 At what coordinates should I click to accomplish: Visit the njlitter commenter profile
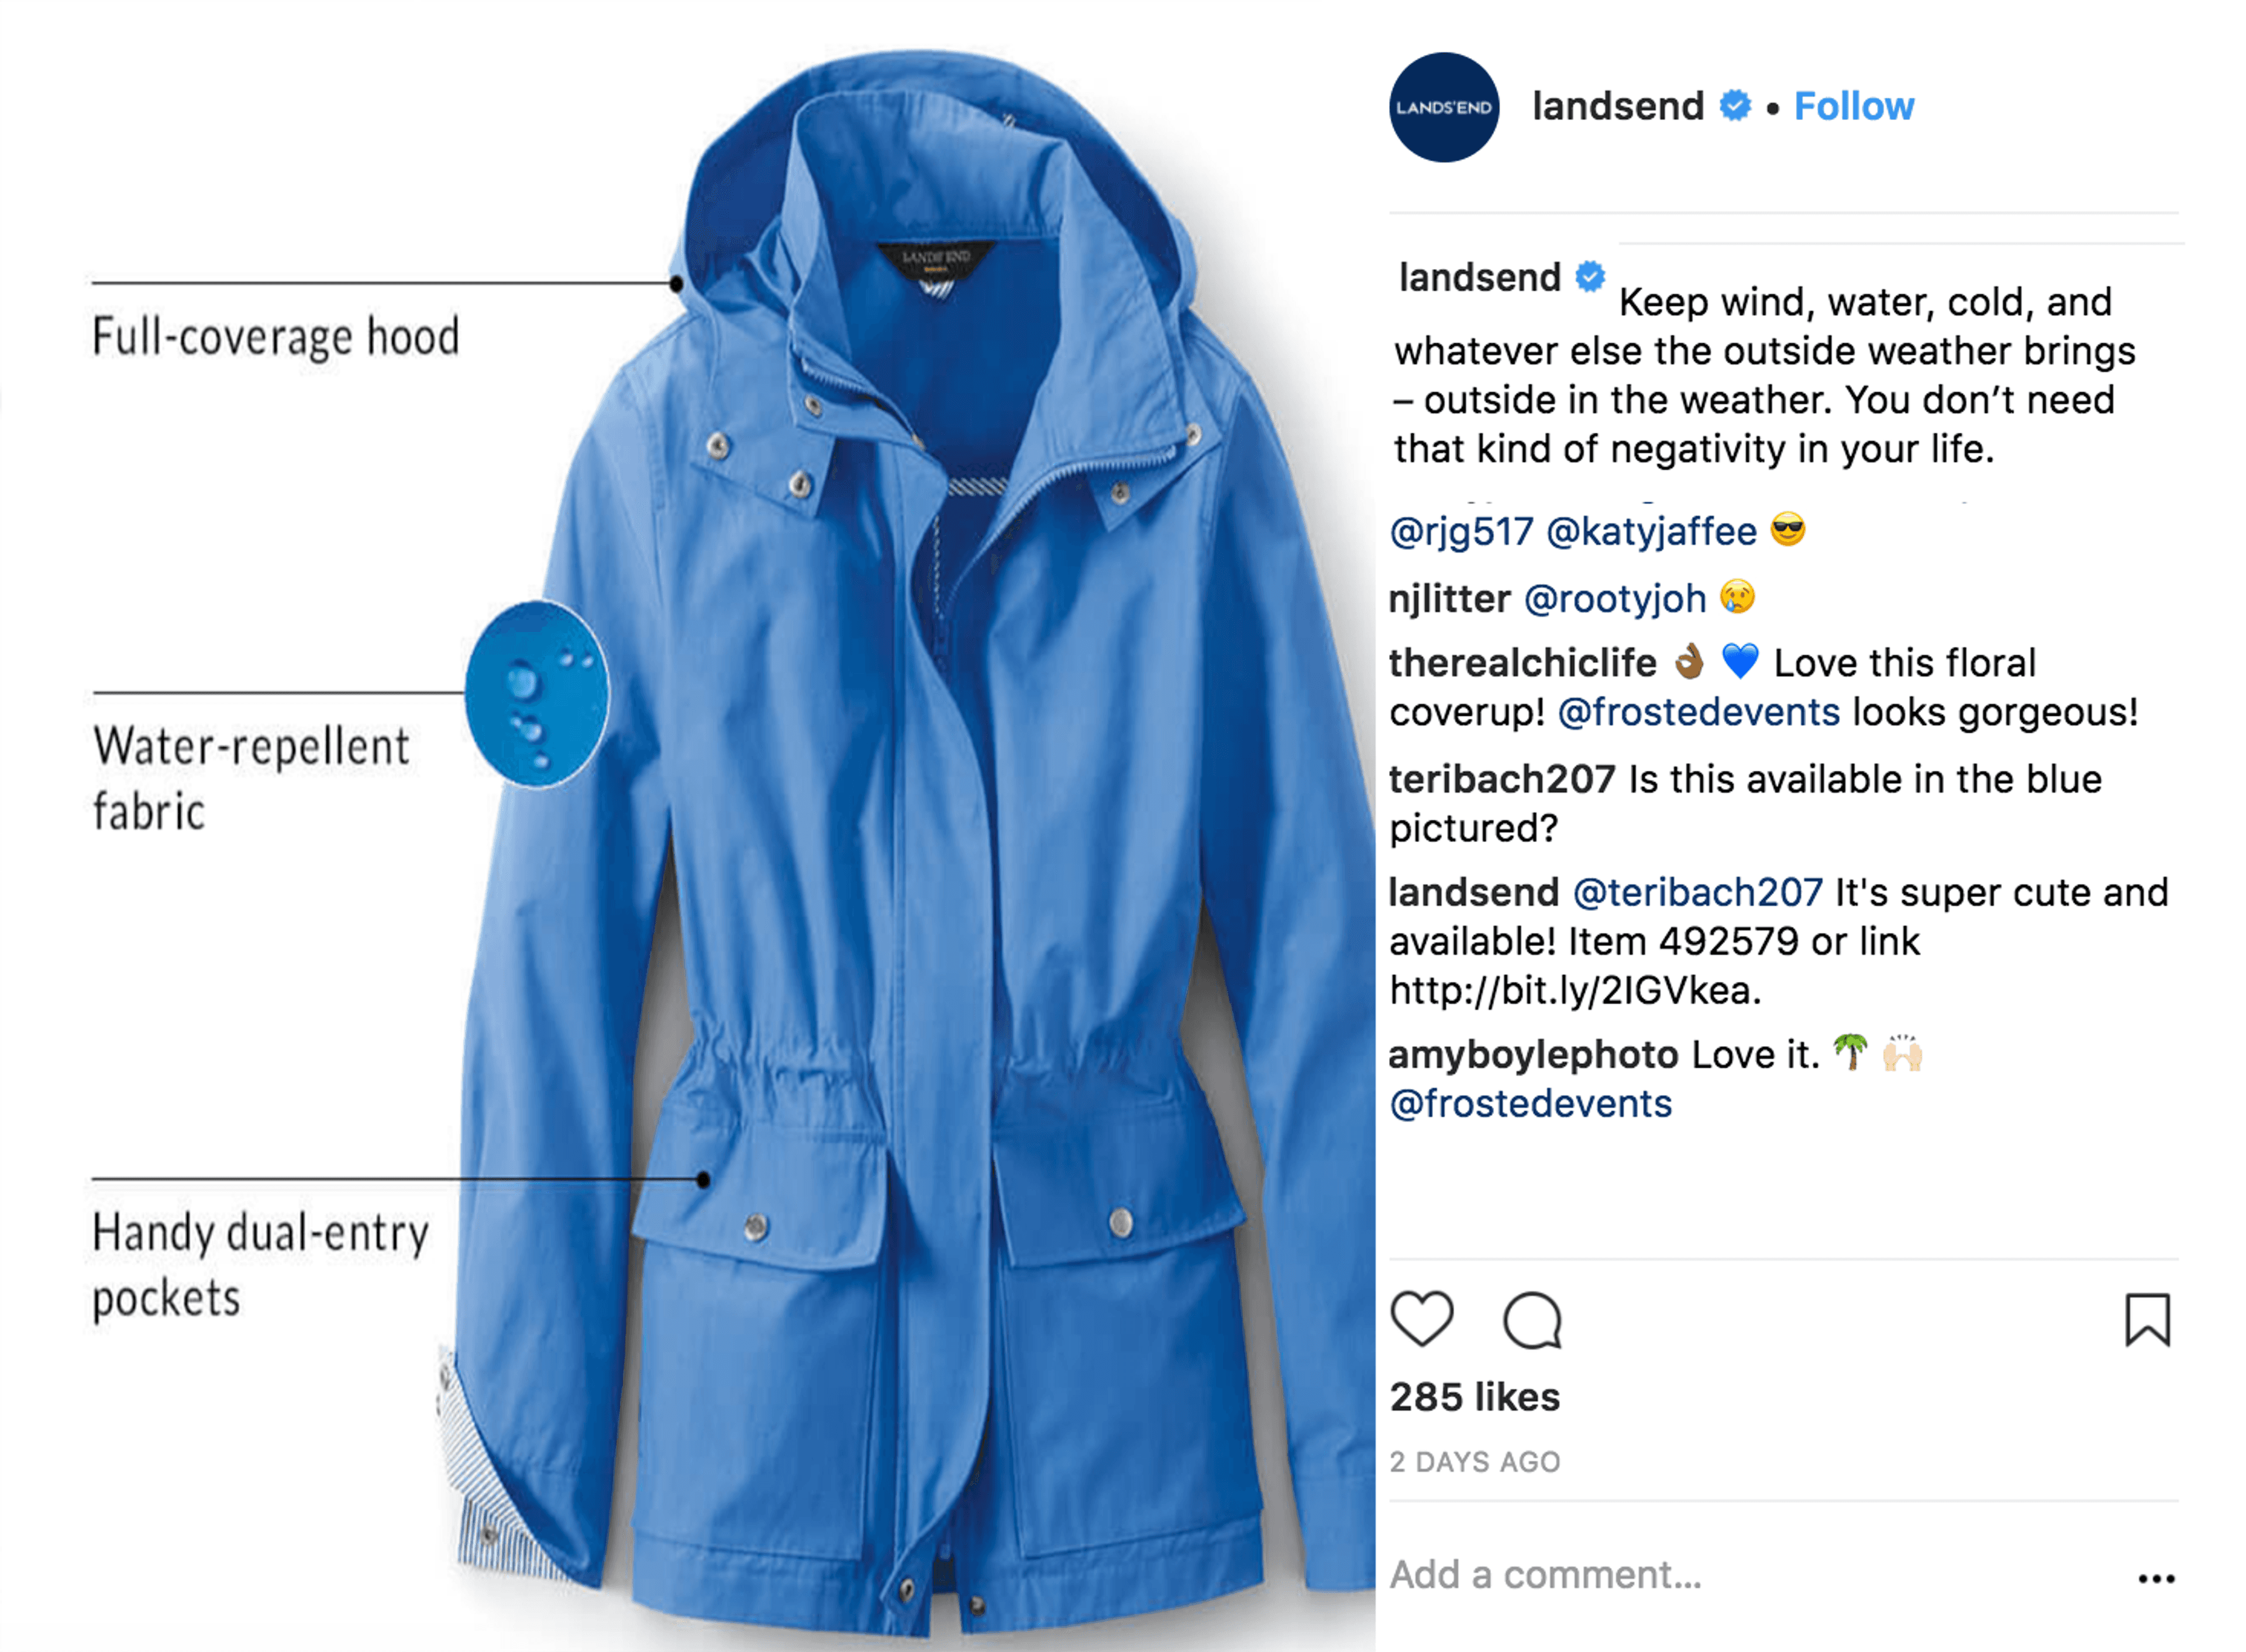click(1449, 598)
